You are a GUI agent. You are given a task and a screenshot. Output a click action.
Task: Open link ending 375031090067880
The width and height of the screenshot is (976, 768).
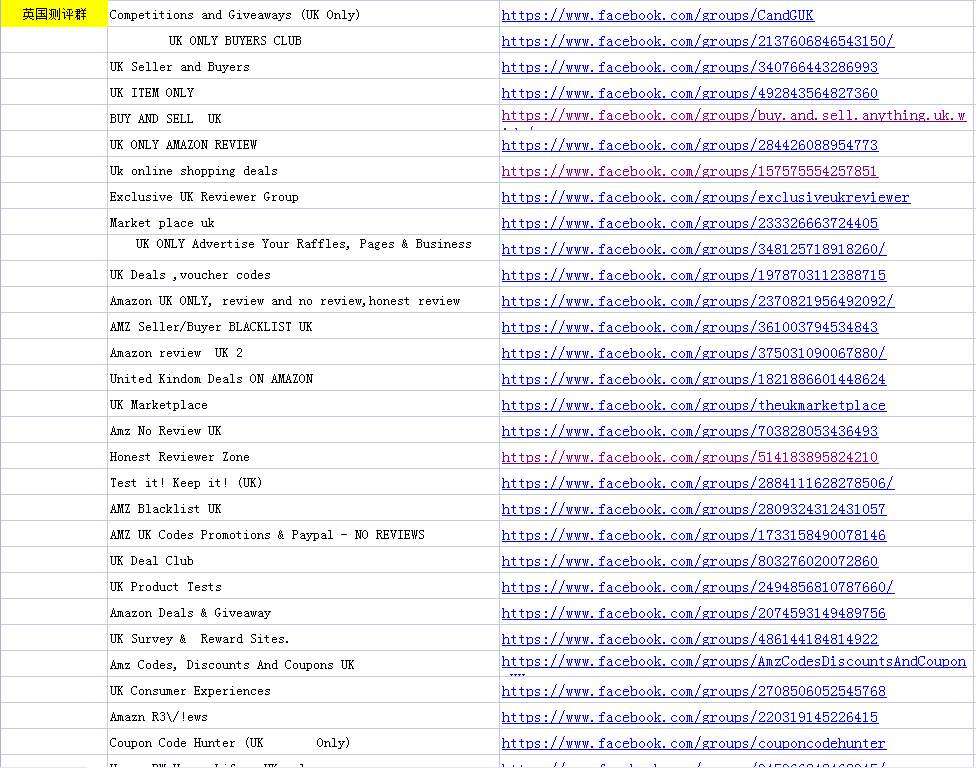point(693,354)
